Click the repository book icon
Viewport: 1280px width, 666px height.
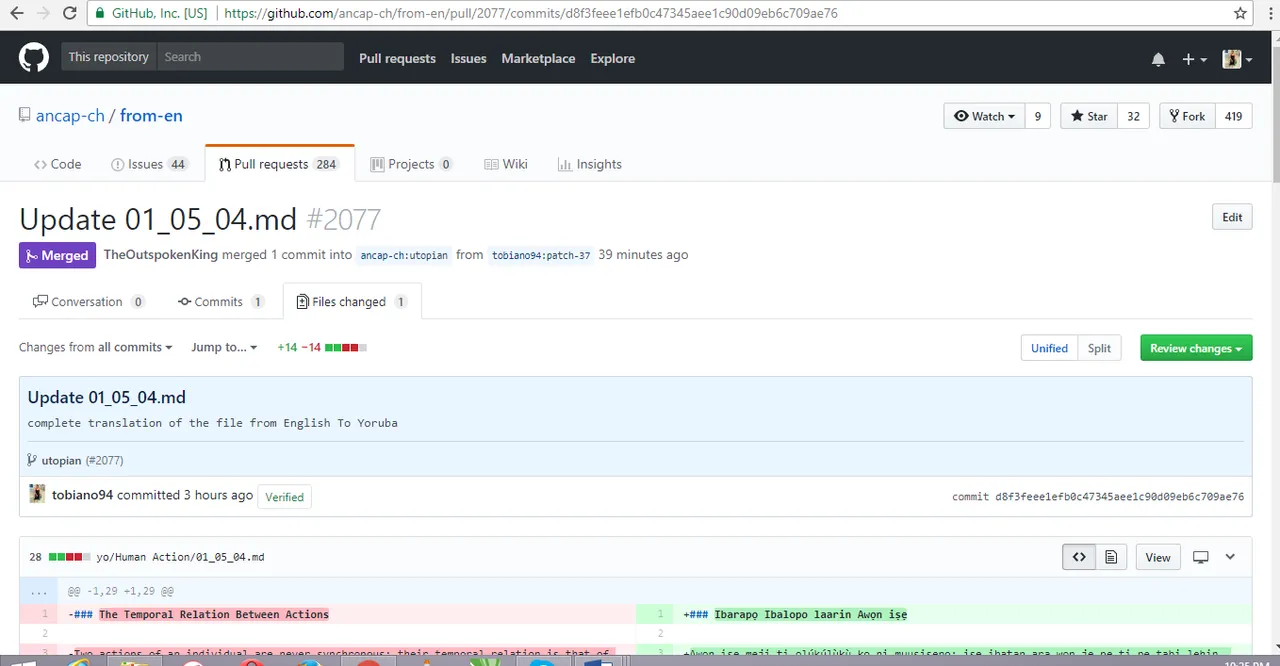coord(25,115)
